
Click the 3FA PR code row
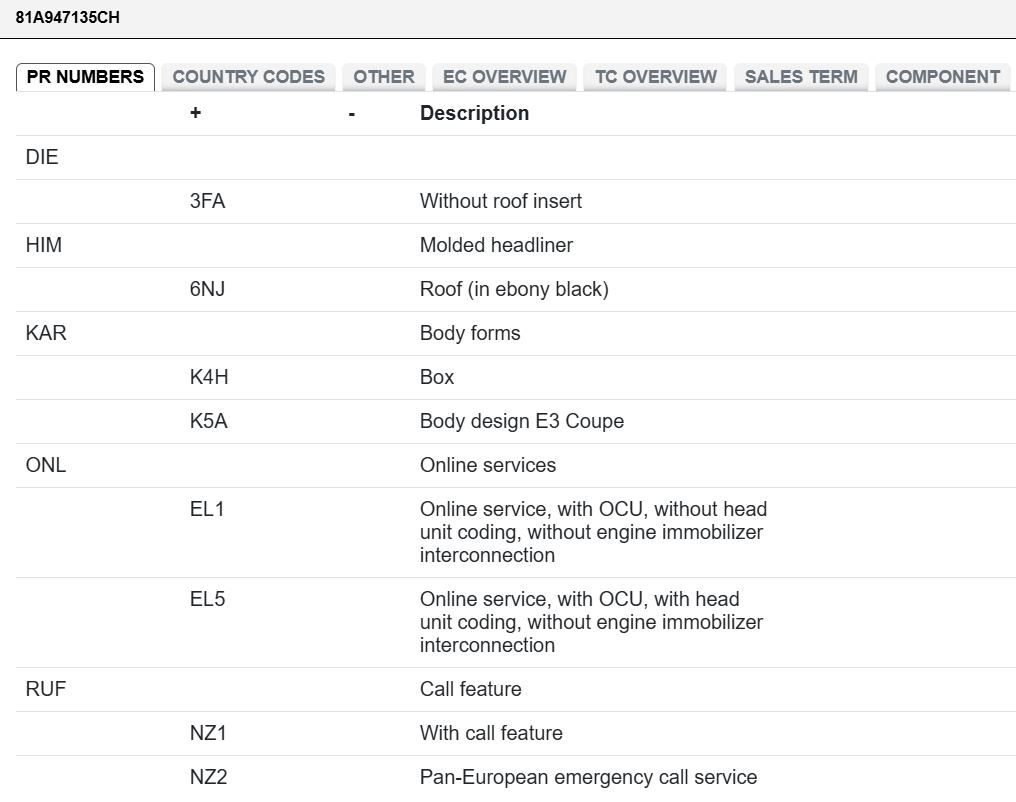click(x=516, y=201)
